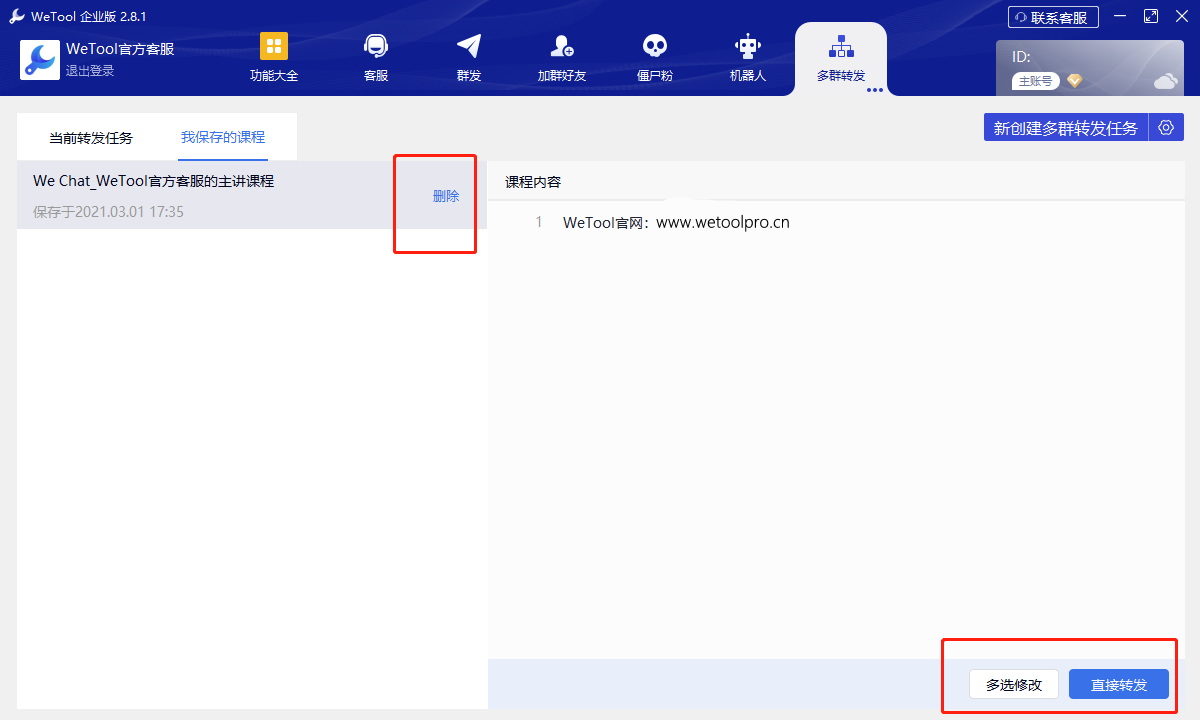Click the WeTool wrench icon in title bar
The image size is (1200, 720).
point(17,16)
